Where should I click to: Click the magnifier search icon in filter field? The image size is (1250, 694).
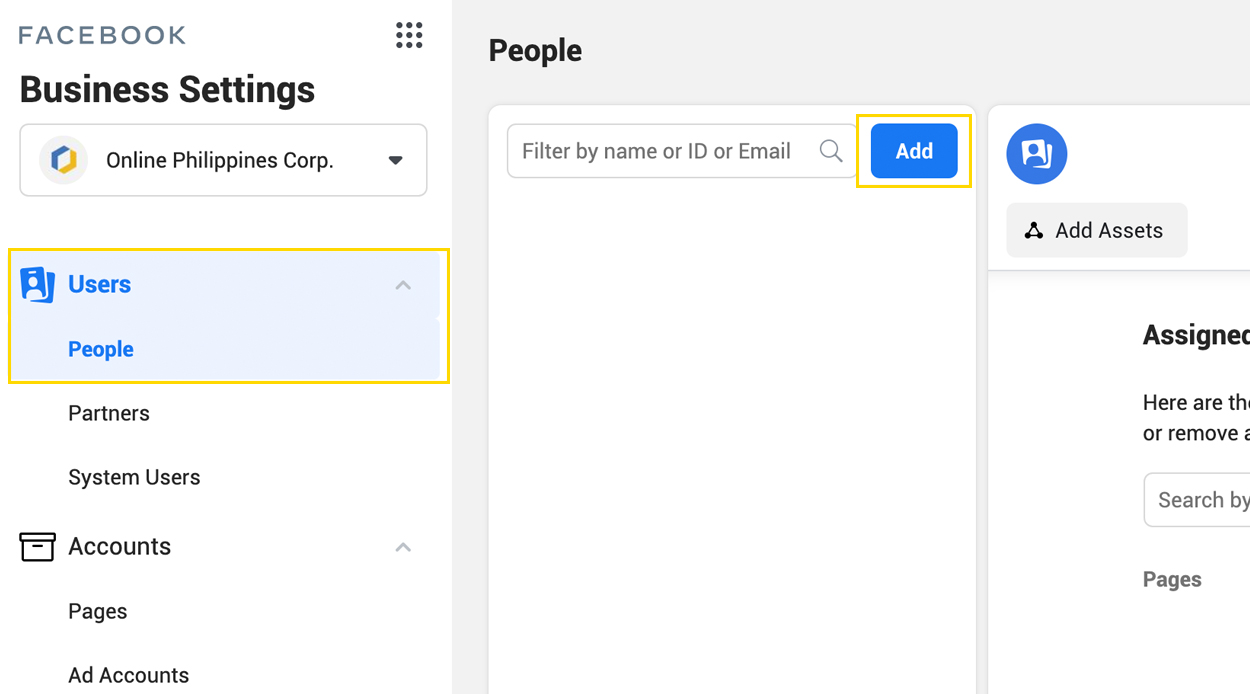pos(831,151)
